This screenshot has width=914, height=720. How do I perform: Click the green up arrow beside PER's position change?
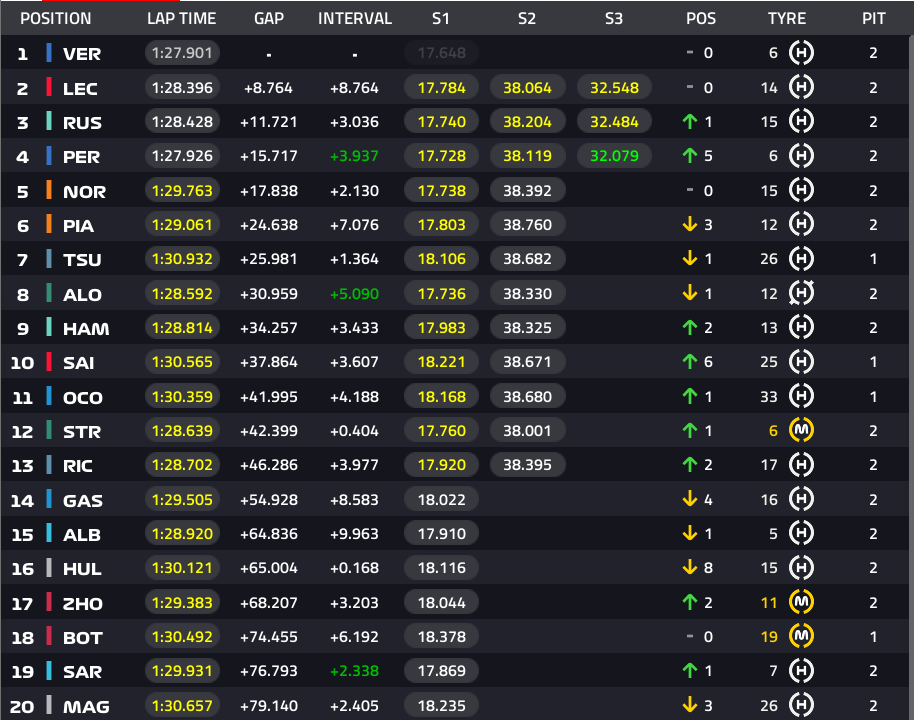[x=690, y=156]
